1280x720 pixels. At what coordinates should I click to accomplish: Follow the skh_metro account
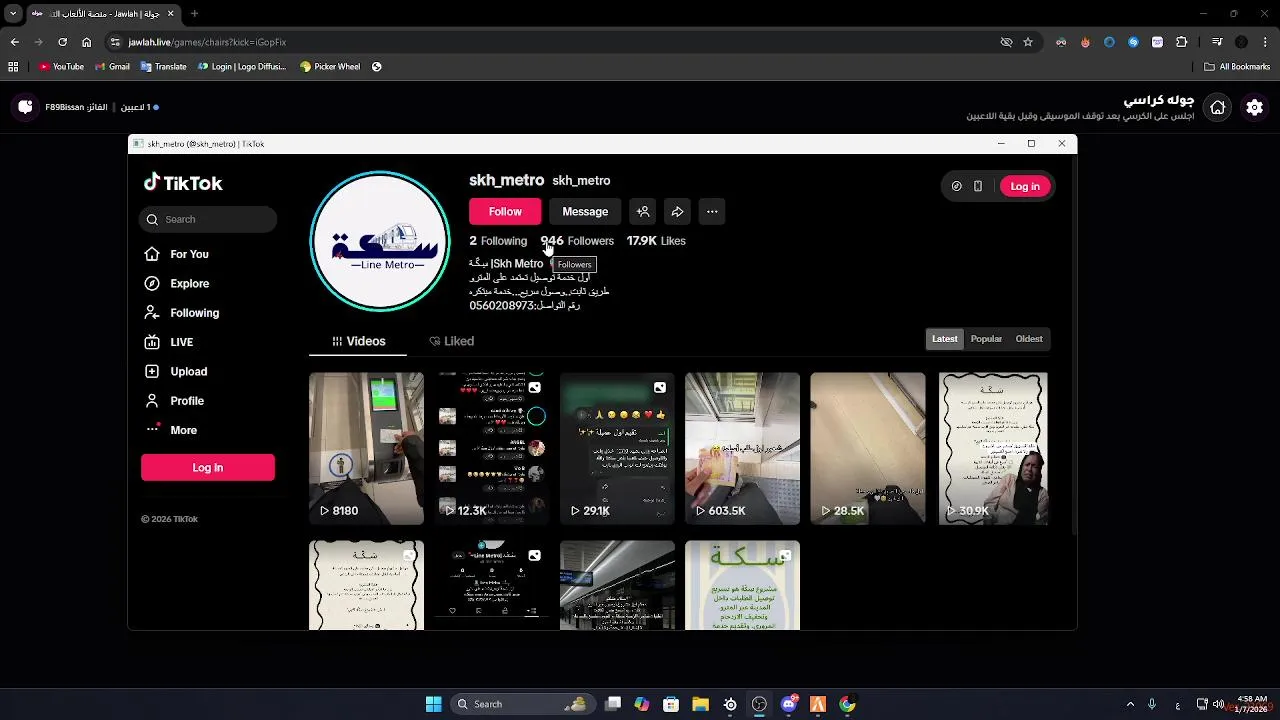(505, 211)
